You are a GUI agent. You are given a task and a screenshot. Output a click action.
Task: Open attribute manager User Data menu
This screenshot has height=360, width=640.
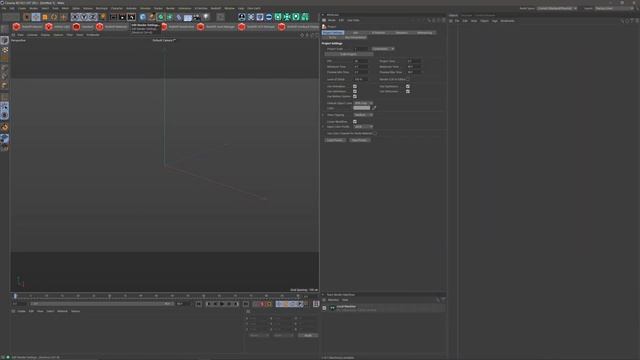coord(353,20)
